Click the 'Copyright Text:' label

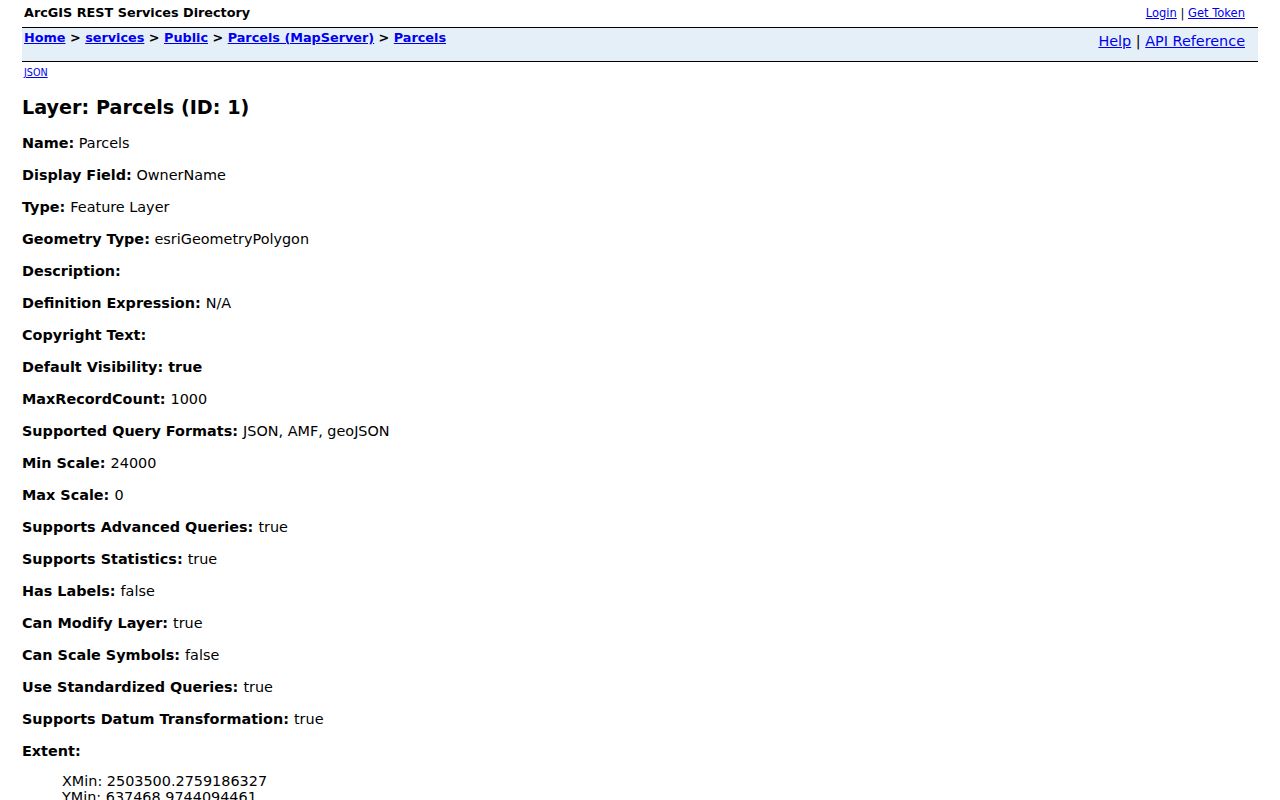point(84,335)
